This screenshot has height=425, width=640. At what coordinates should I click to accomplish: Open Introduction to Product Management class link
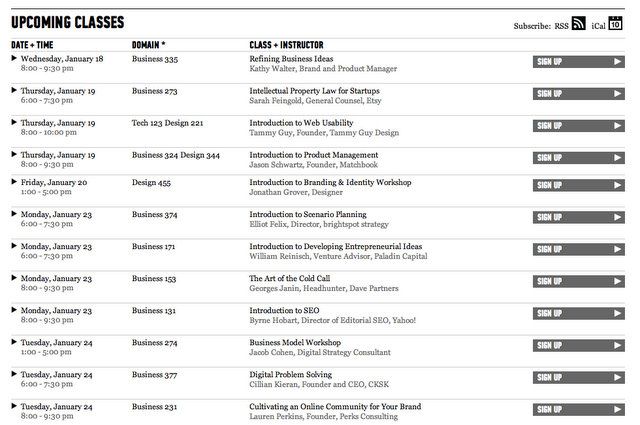pos(314,155)
